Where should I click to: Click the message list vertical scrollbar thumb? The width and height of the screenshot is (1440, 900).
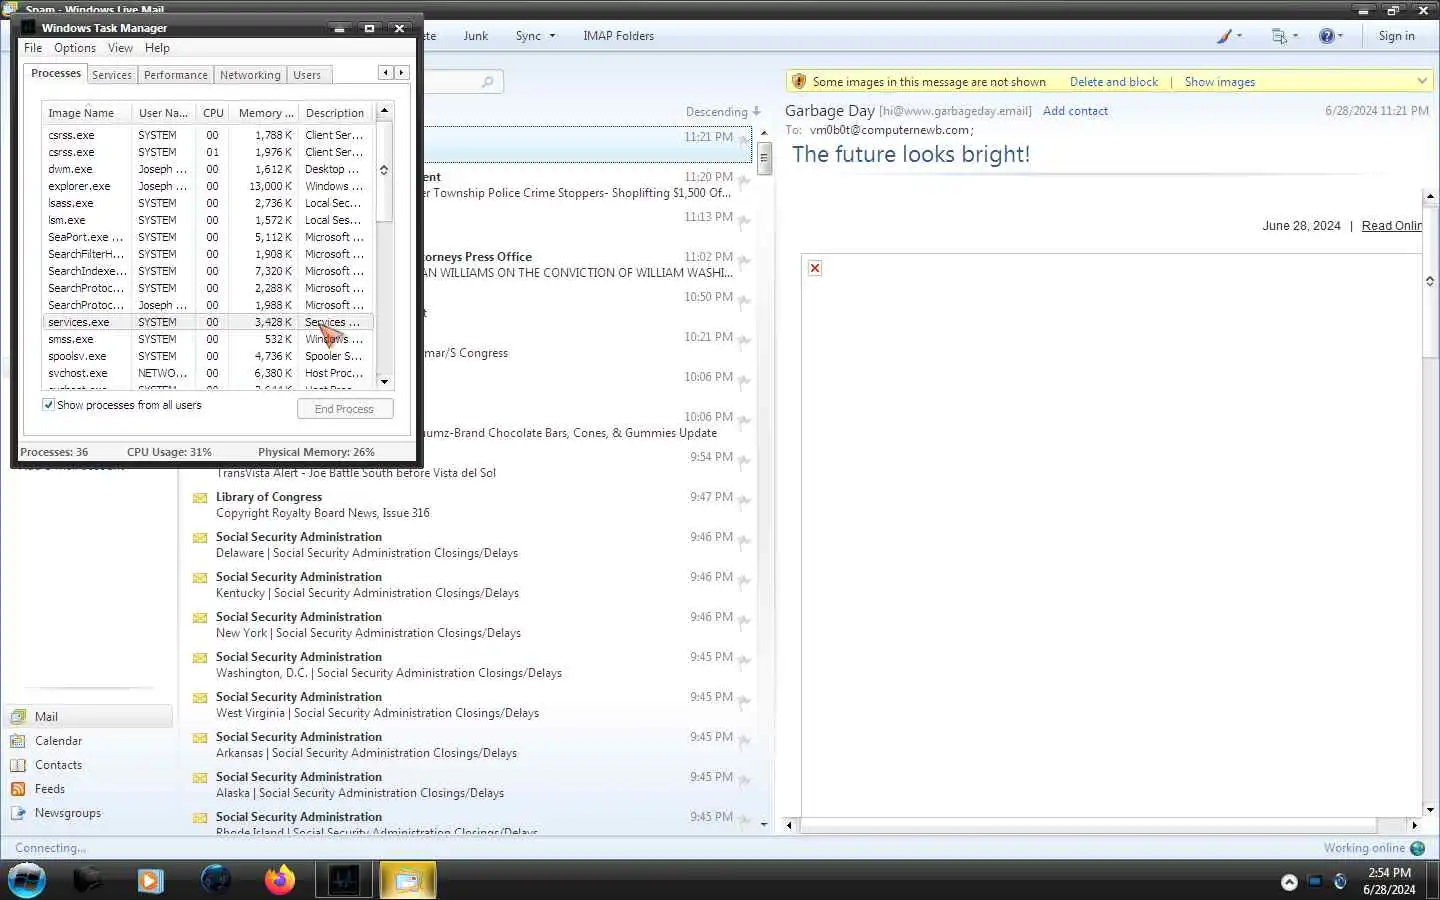pyautogui.click(x=764, y=158)
